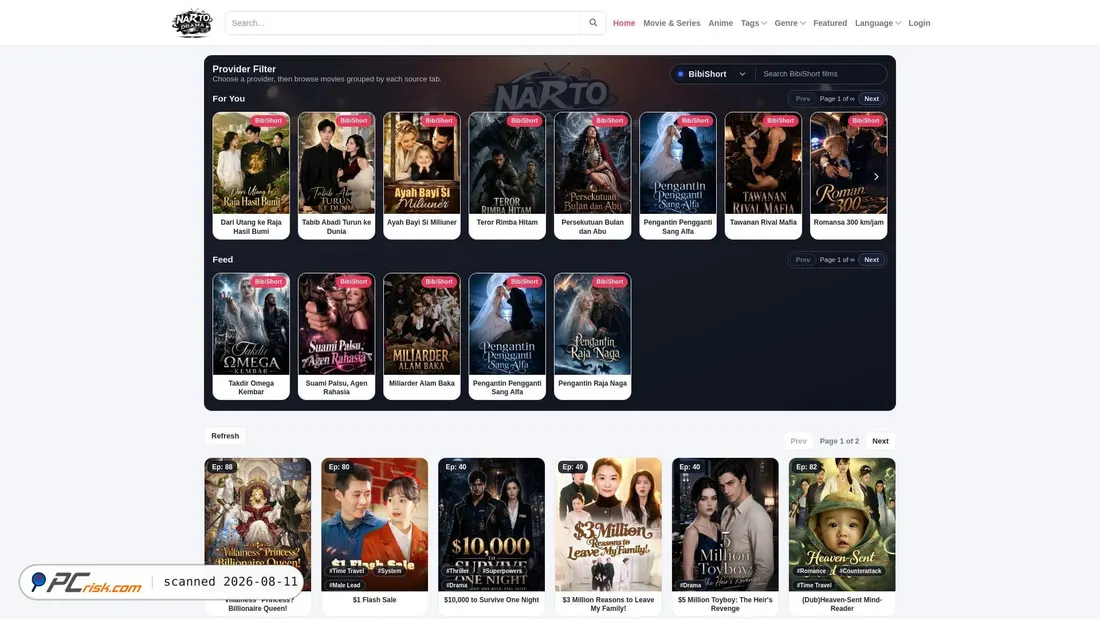Open Tabib Abadi Turun ke Dunia poster
Viewport: 1100px width, 619px height.
pos(337,163)
